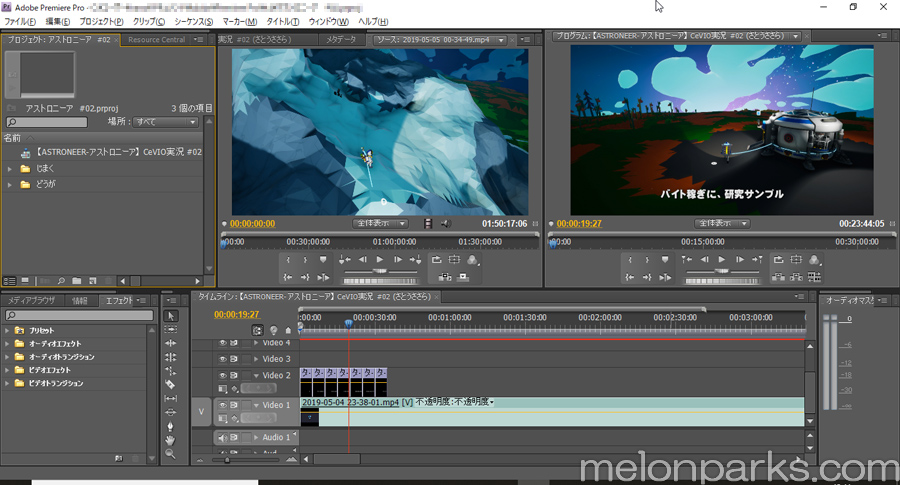Open the ファイル menu
This screenshot has height=485, width=900.
[20, 22]
